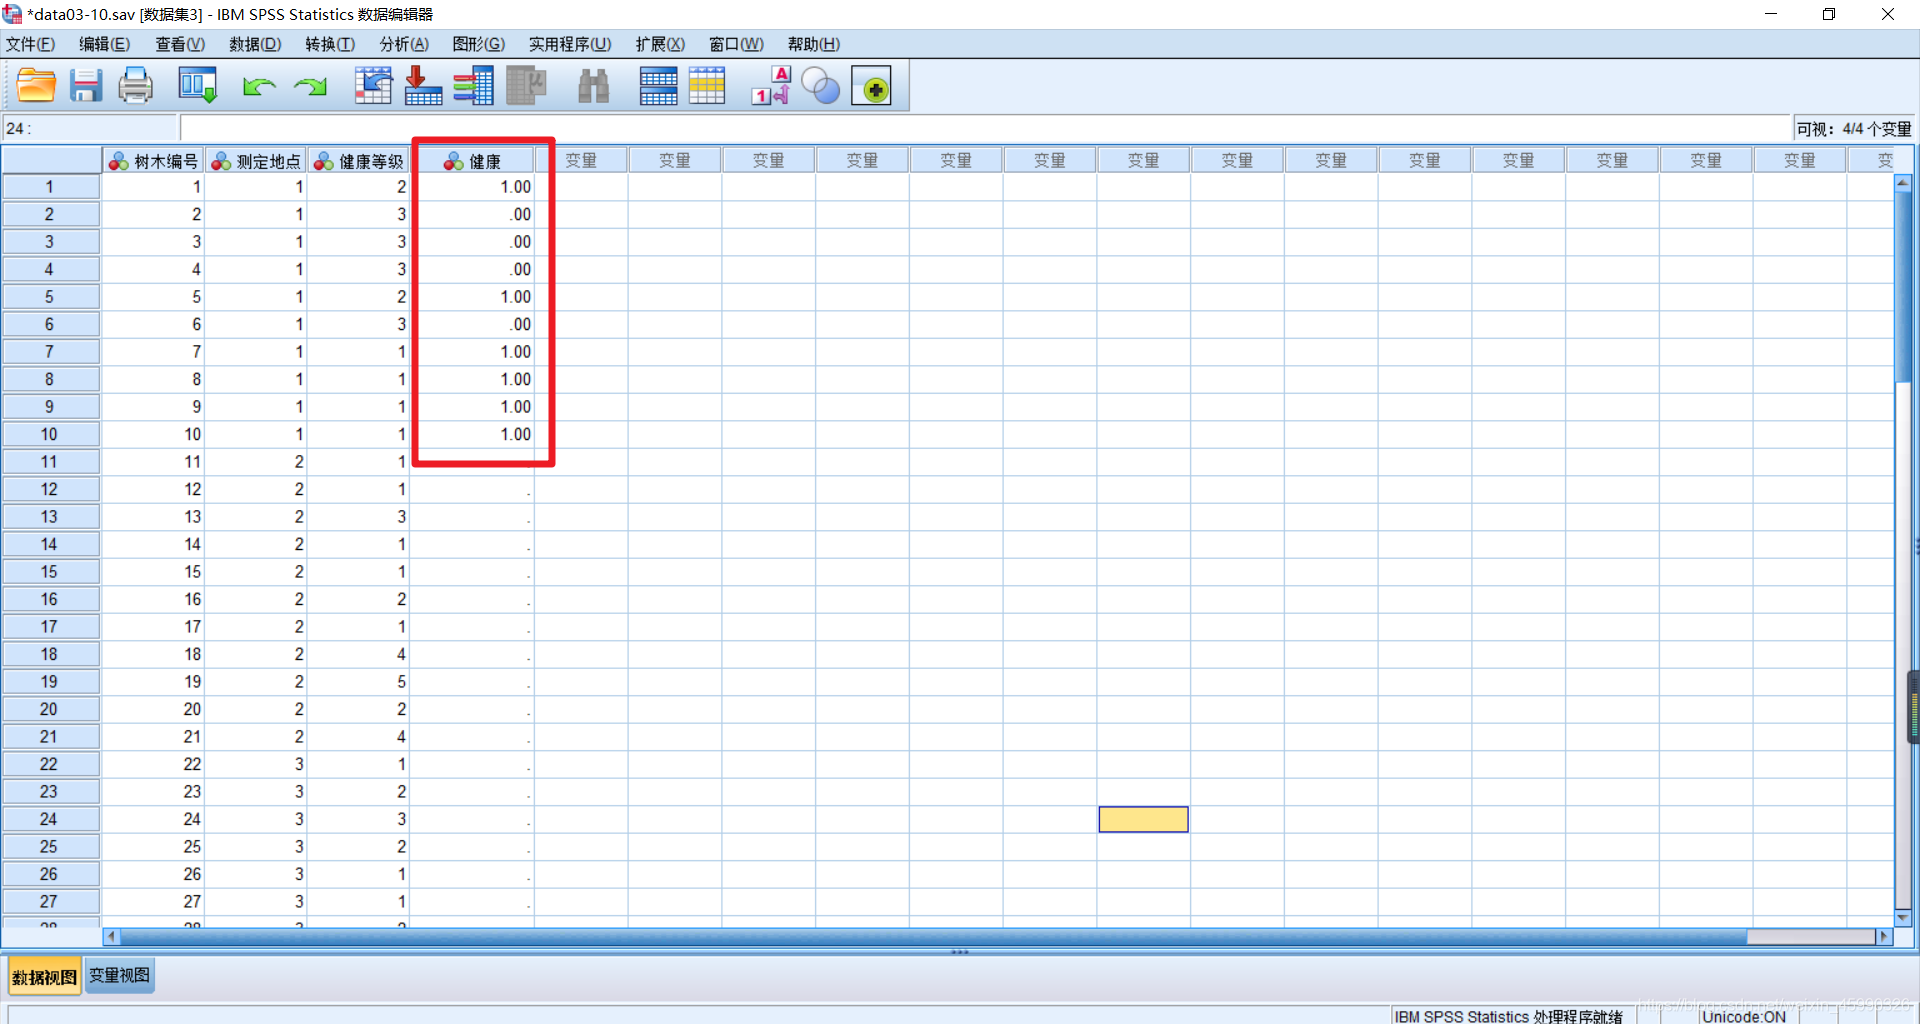Click the Select Cases toolbar icon
1920x1024 pixels.
pyautogui.click(x=707, y=86)
